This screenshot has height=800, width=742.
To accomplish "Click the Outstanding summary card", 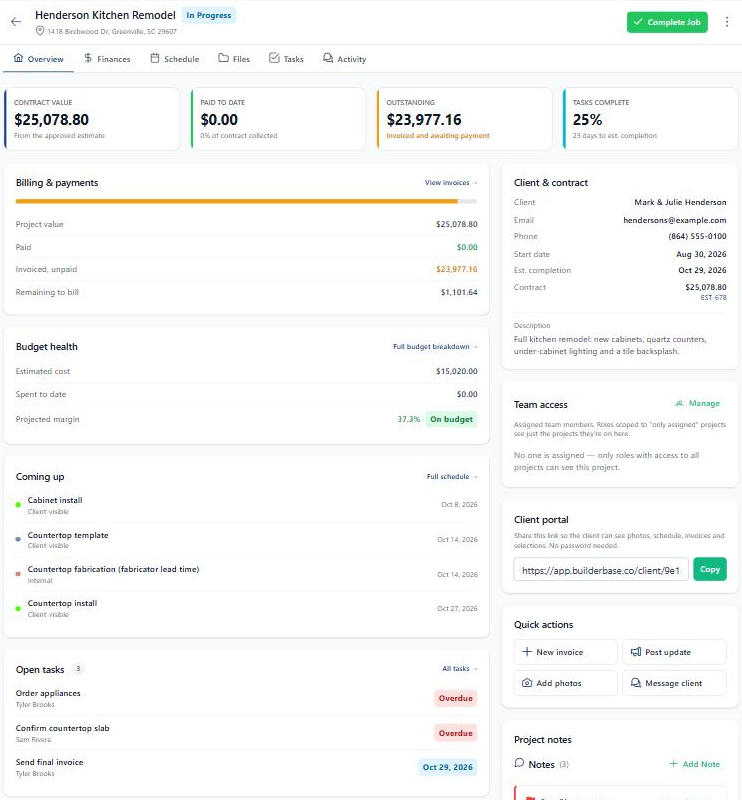I will [x=464, y=119].
